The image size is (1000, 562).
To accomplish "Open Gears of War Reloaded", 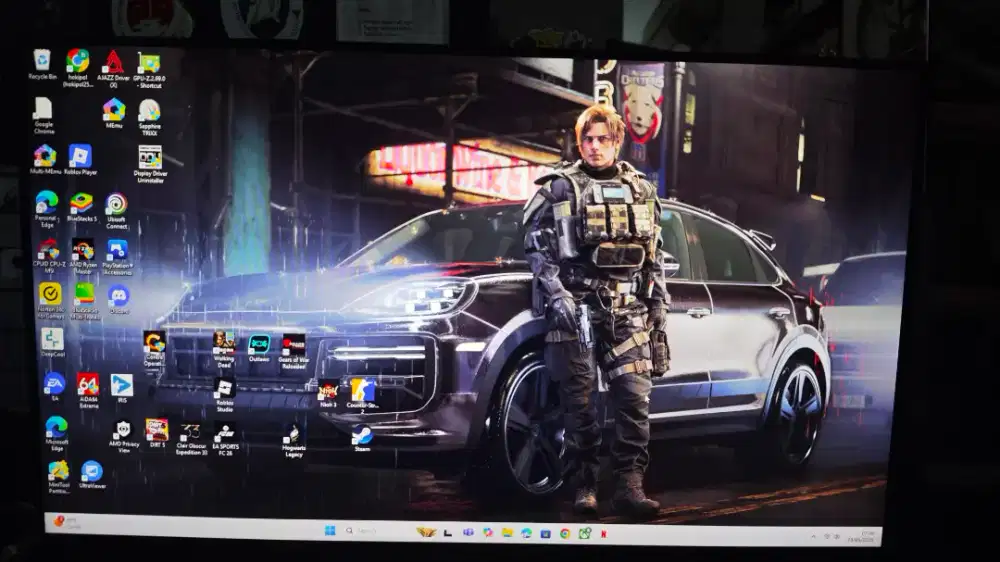I will point(293,351).
